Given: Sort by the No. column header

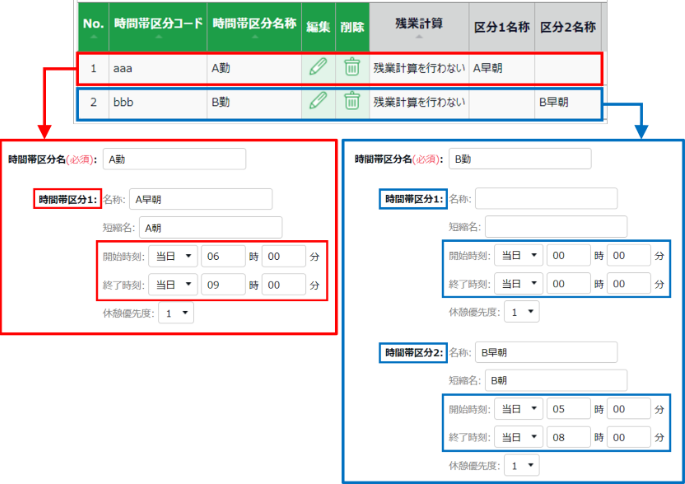Looking at the screenshot, I should (x=93, y=25).
